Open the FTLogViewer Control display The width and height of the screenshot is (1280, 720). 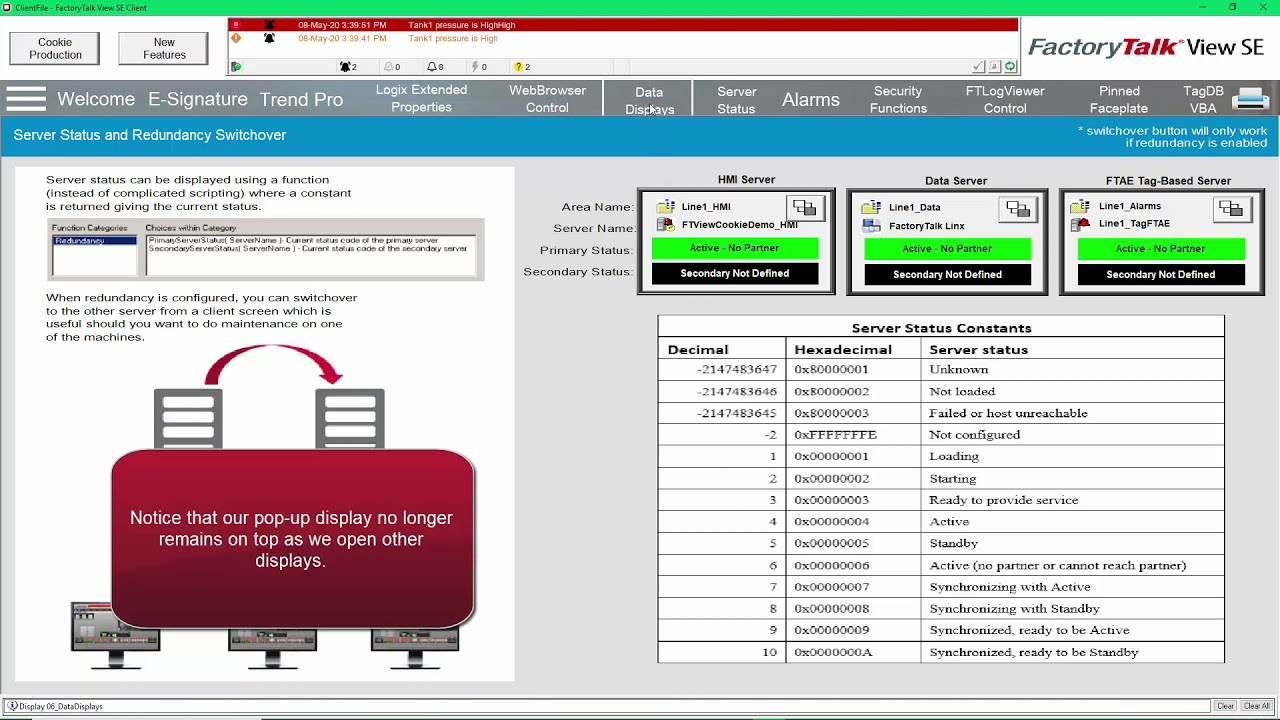1005,100
